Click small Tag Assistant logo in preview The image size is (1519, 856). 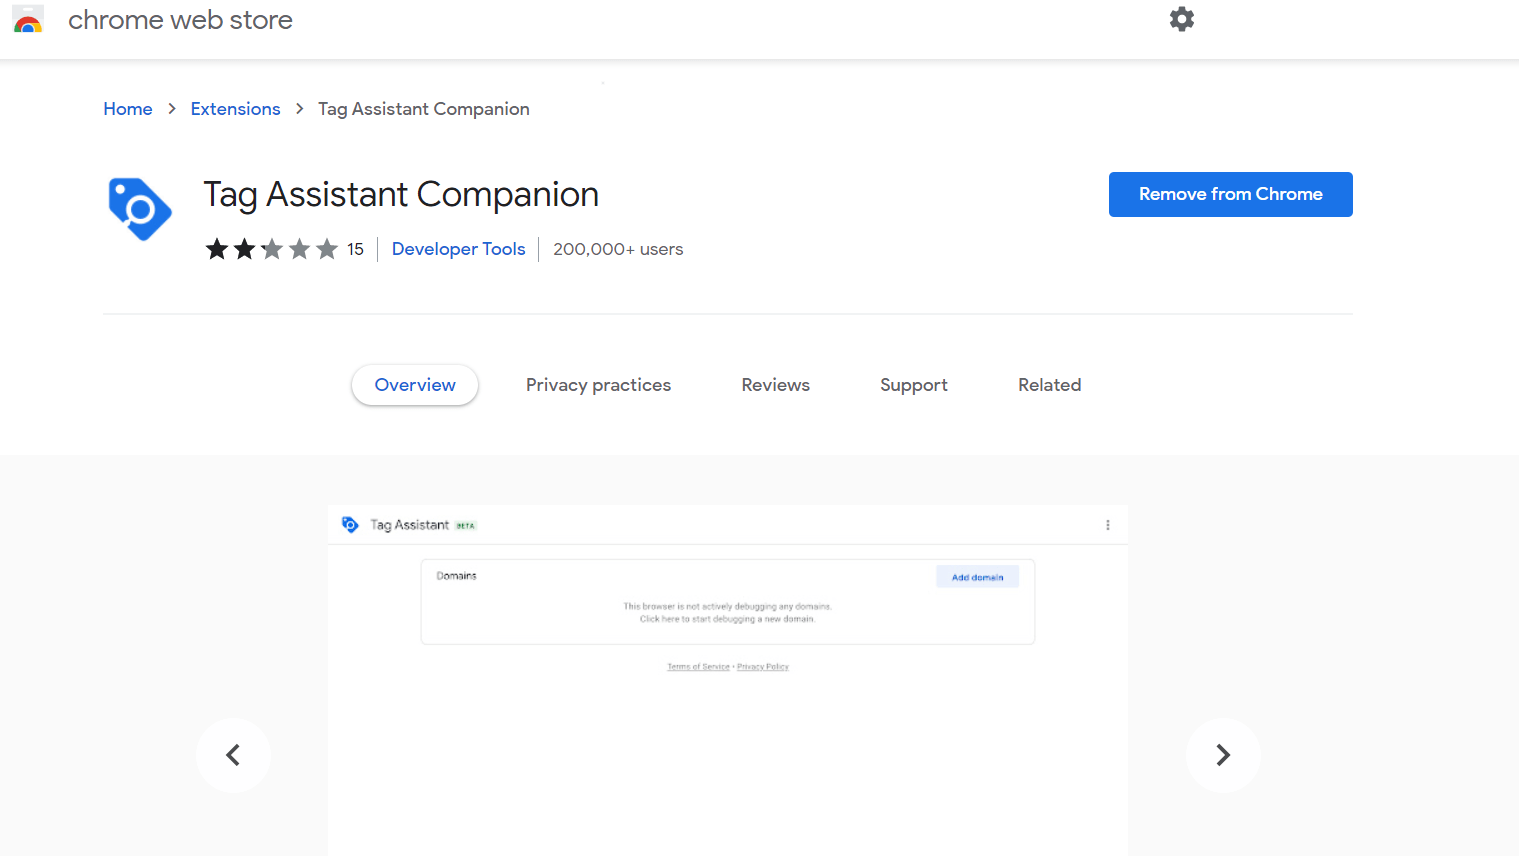point(350,524)
